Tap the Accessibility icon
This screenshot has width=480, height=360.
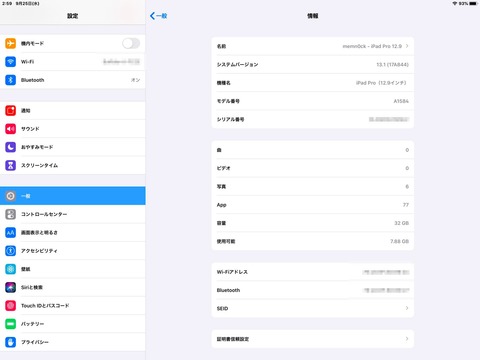point(10,251)
